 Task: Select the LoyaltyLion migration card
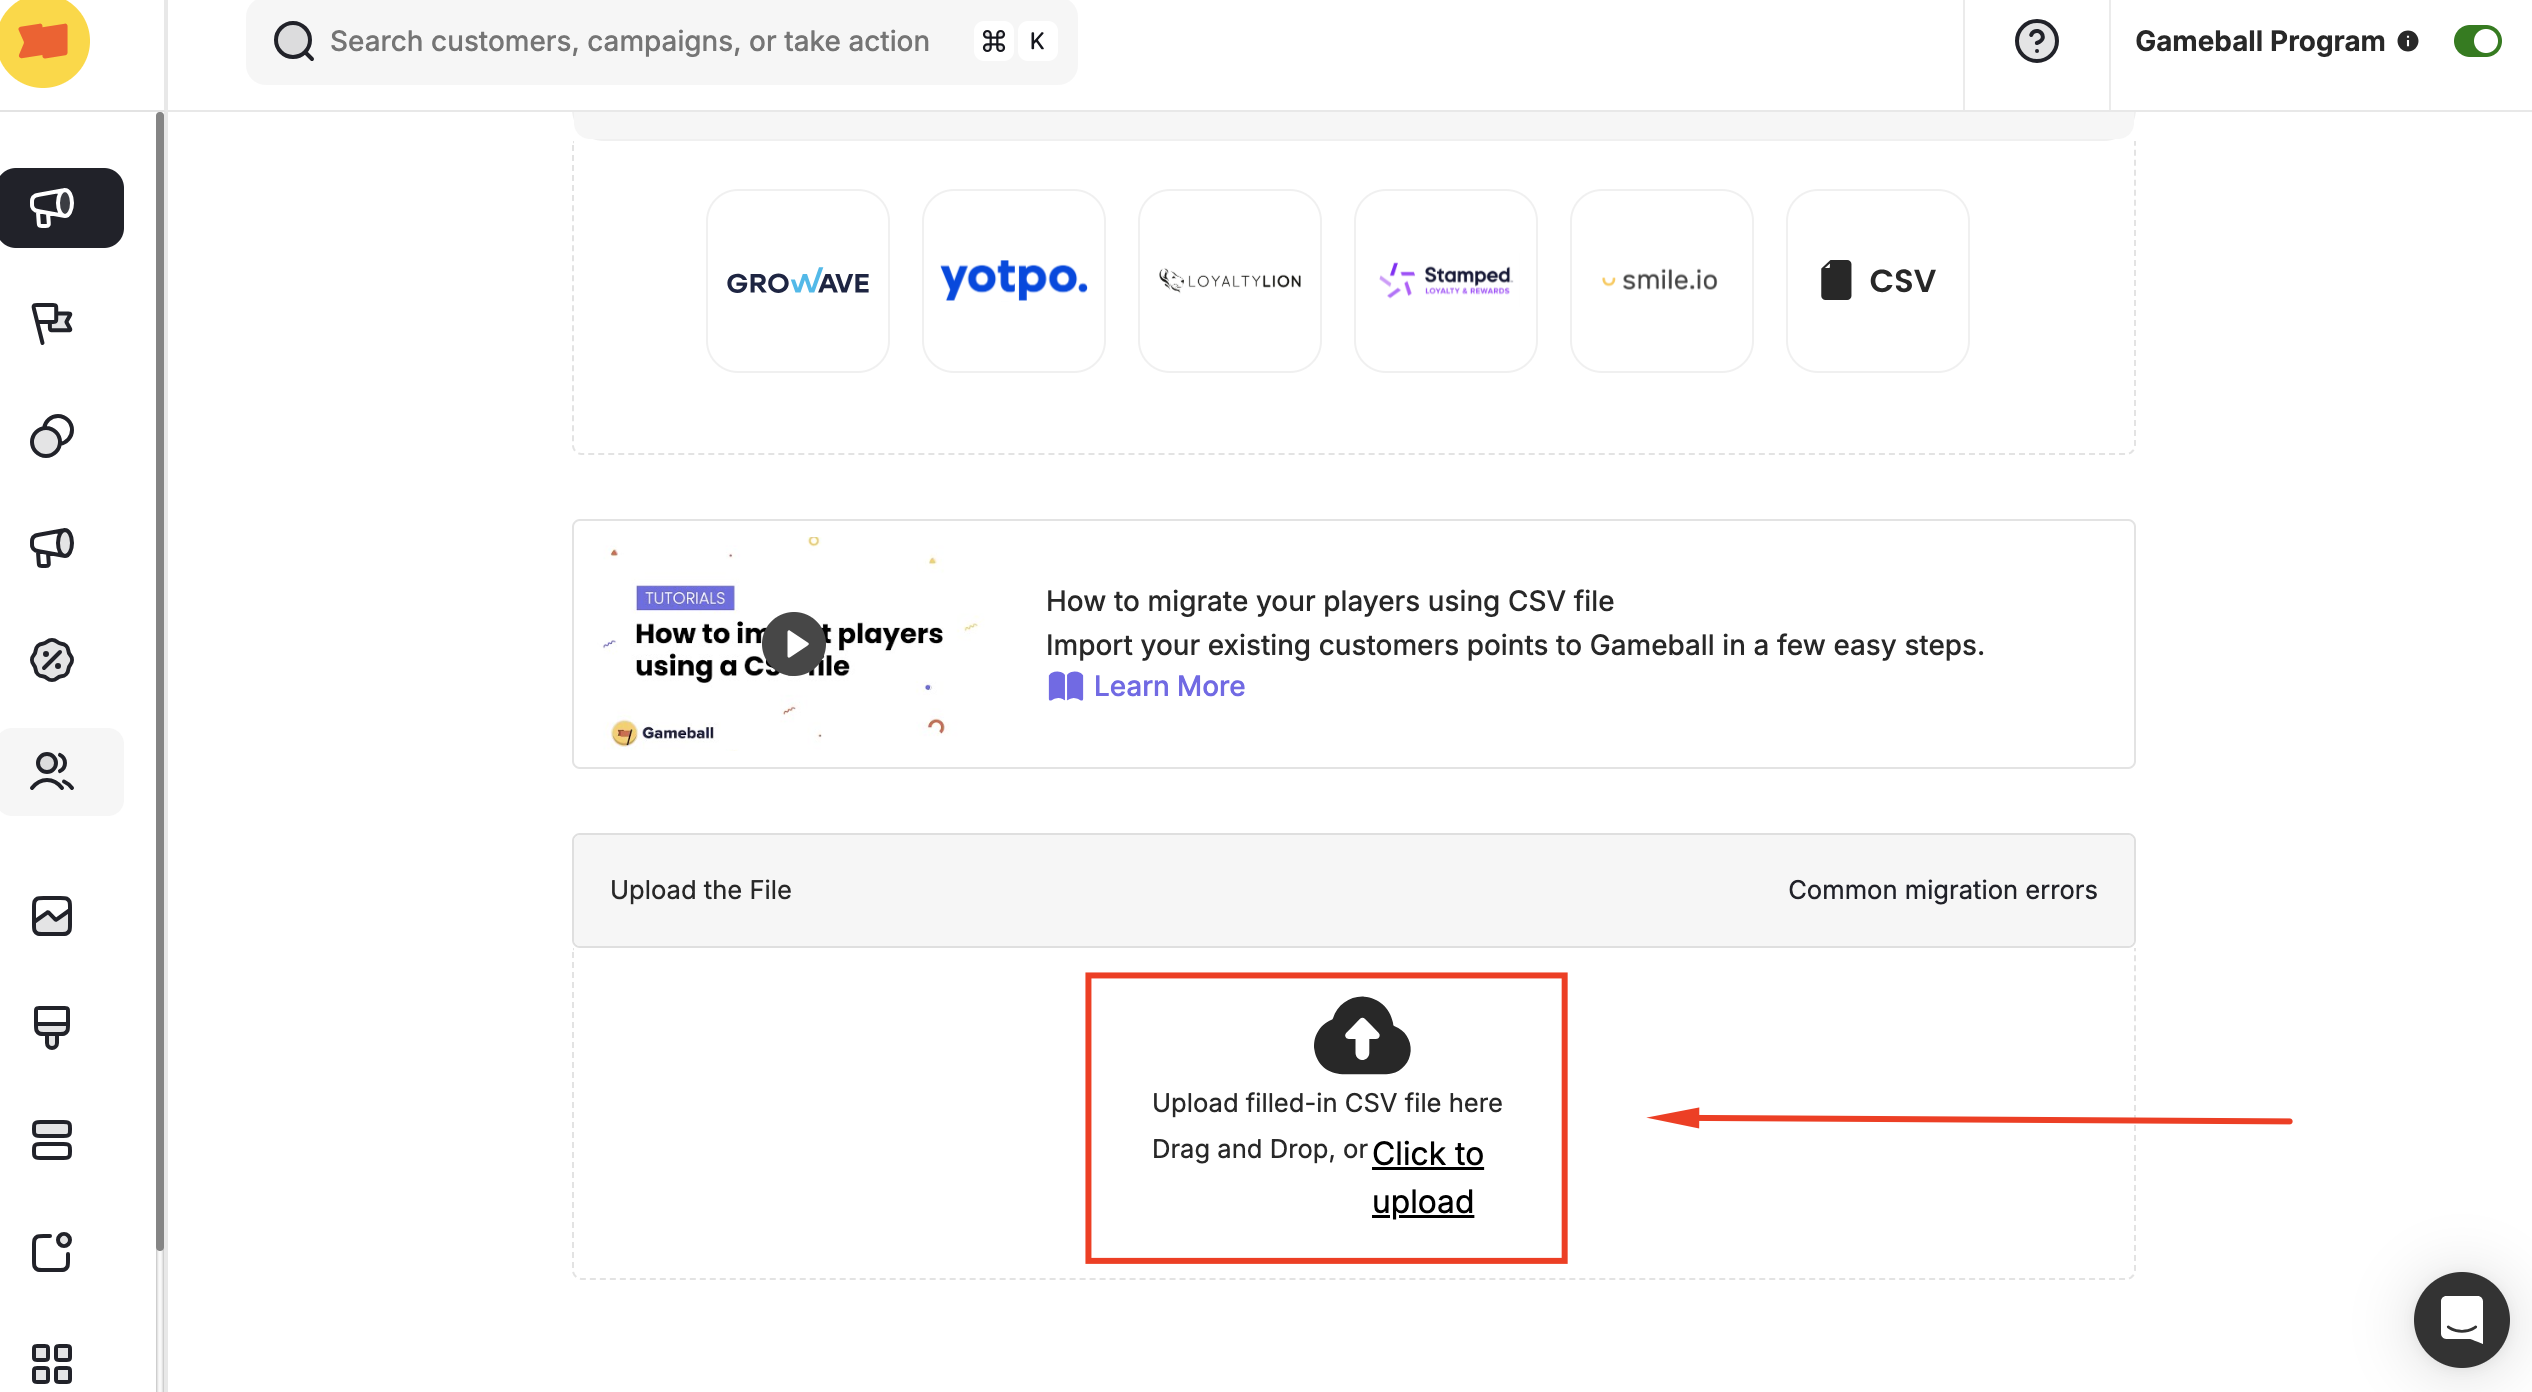1229,281
